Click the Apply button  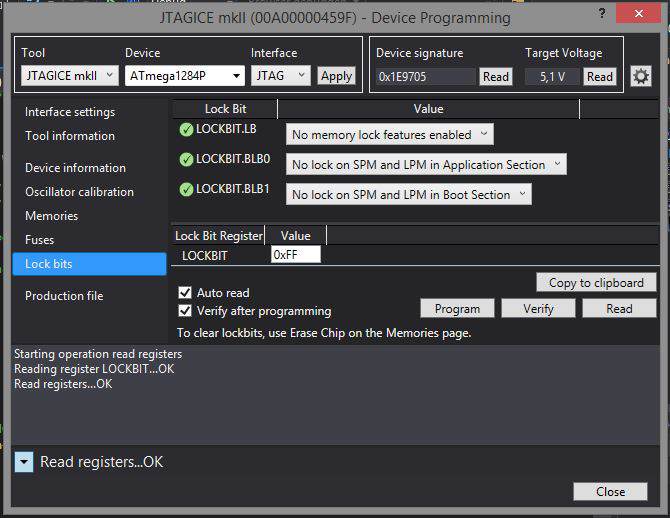(x=336, y=76)
